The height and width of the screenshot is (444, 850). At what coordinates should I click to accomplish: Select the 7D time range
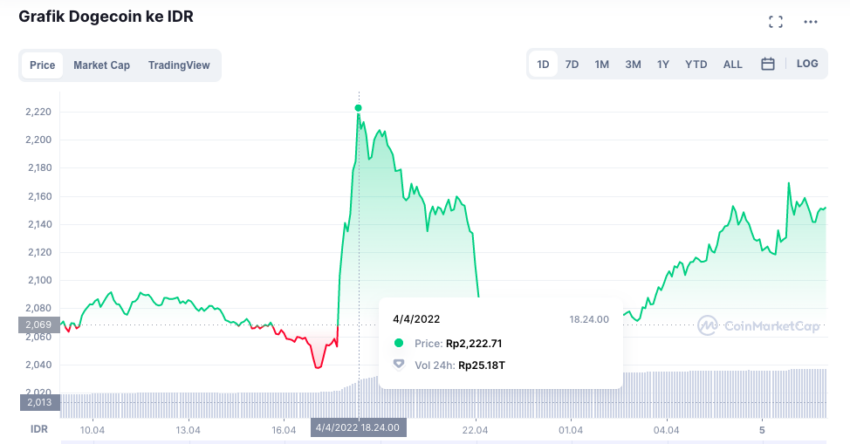click(572, 65)
